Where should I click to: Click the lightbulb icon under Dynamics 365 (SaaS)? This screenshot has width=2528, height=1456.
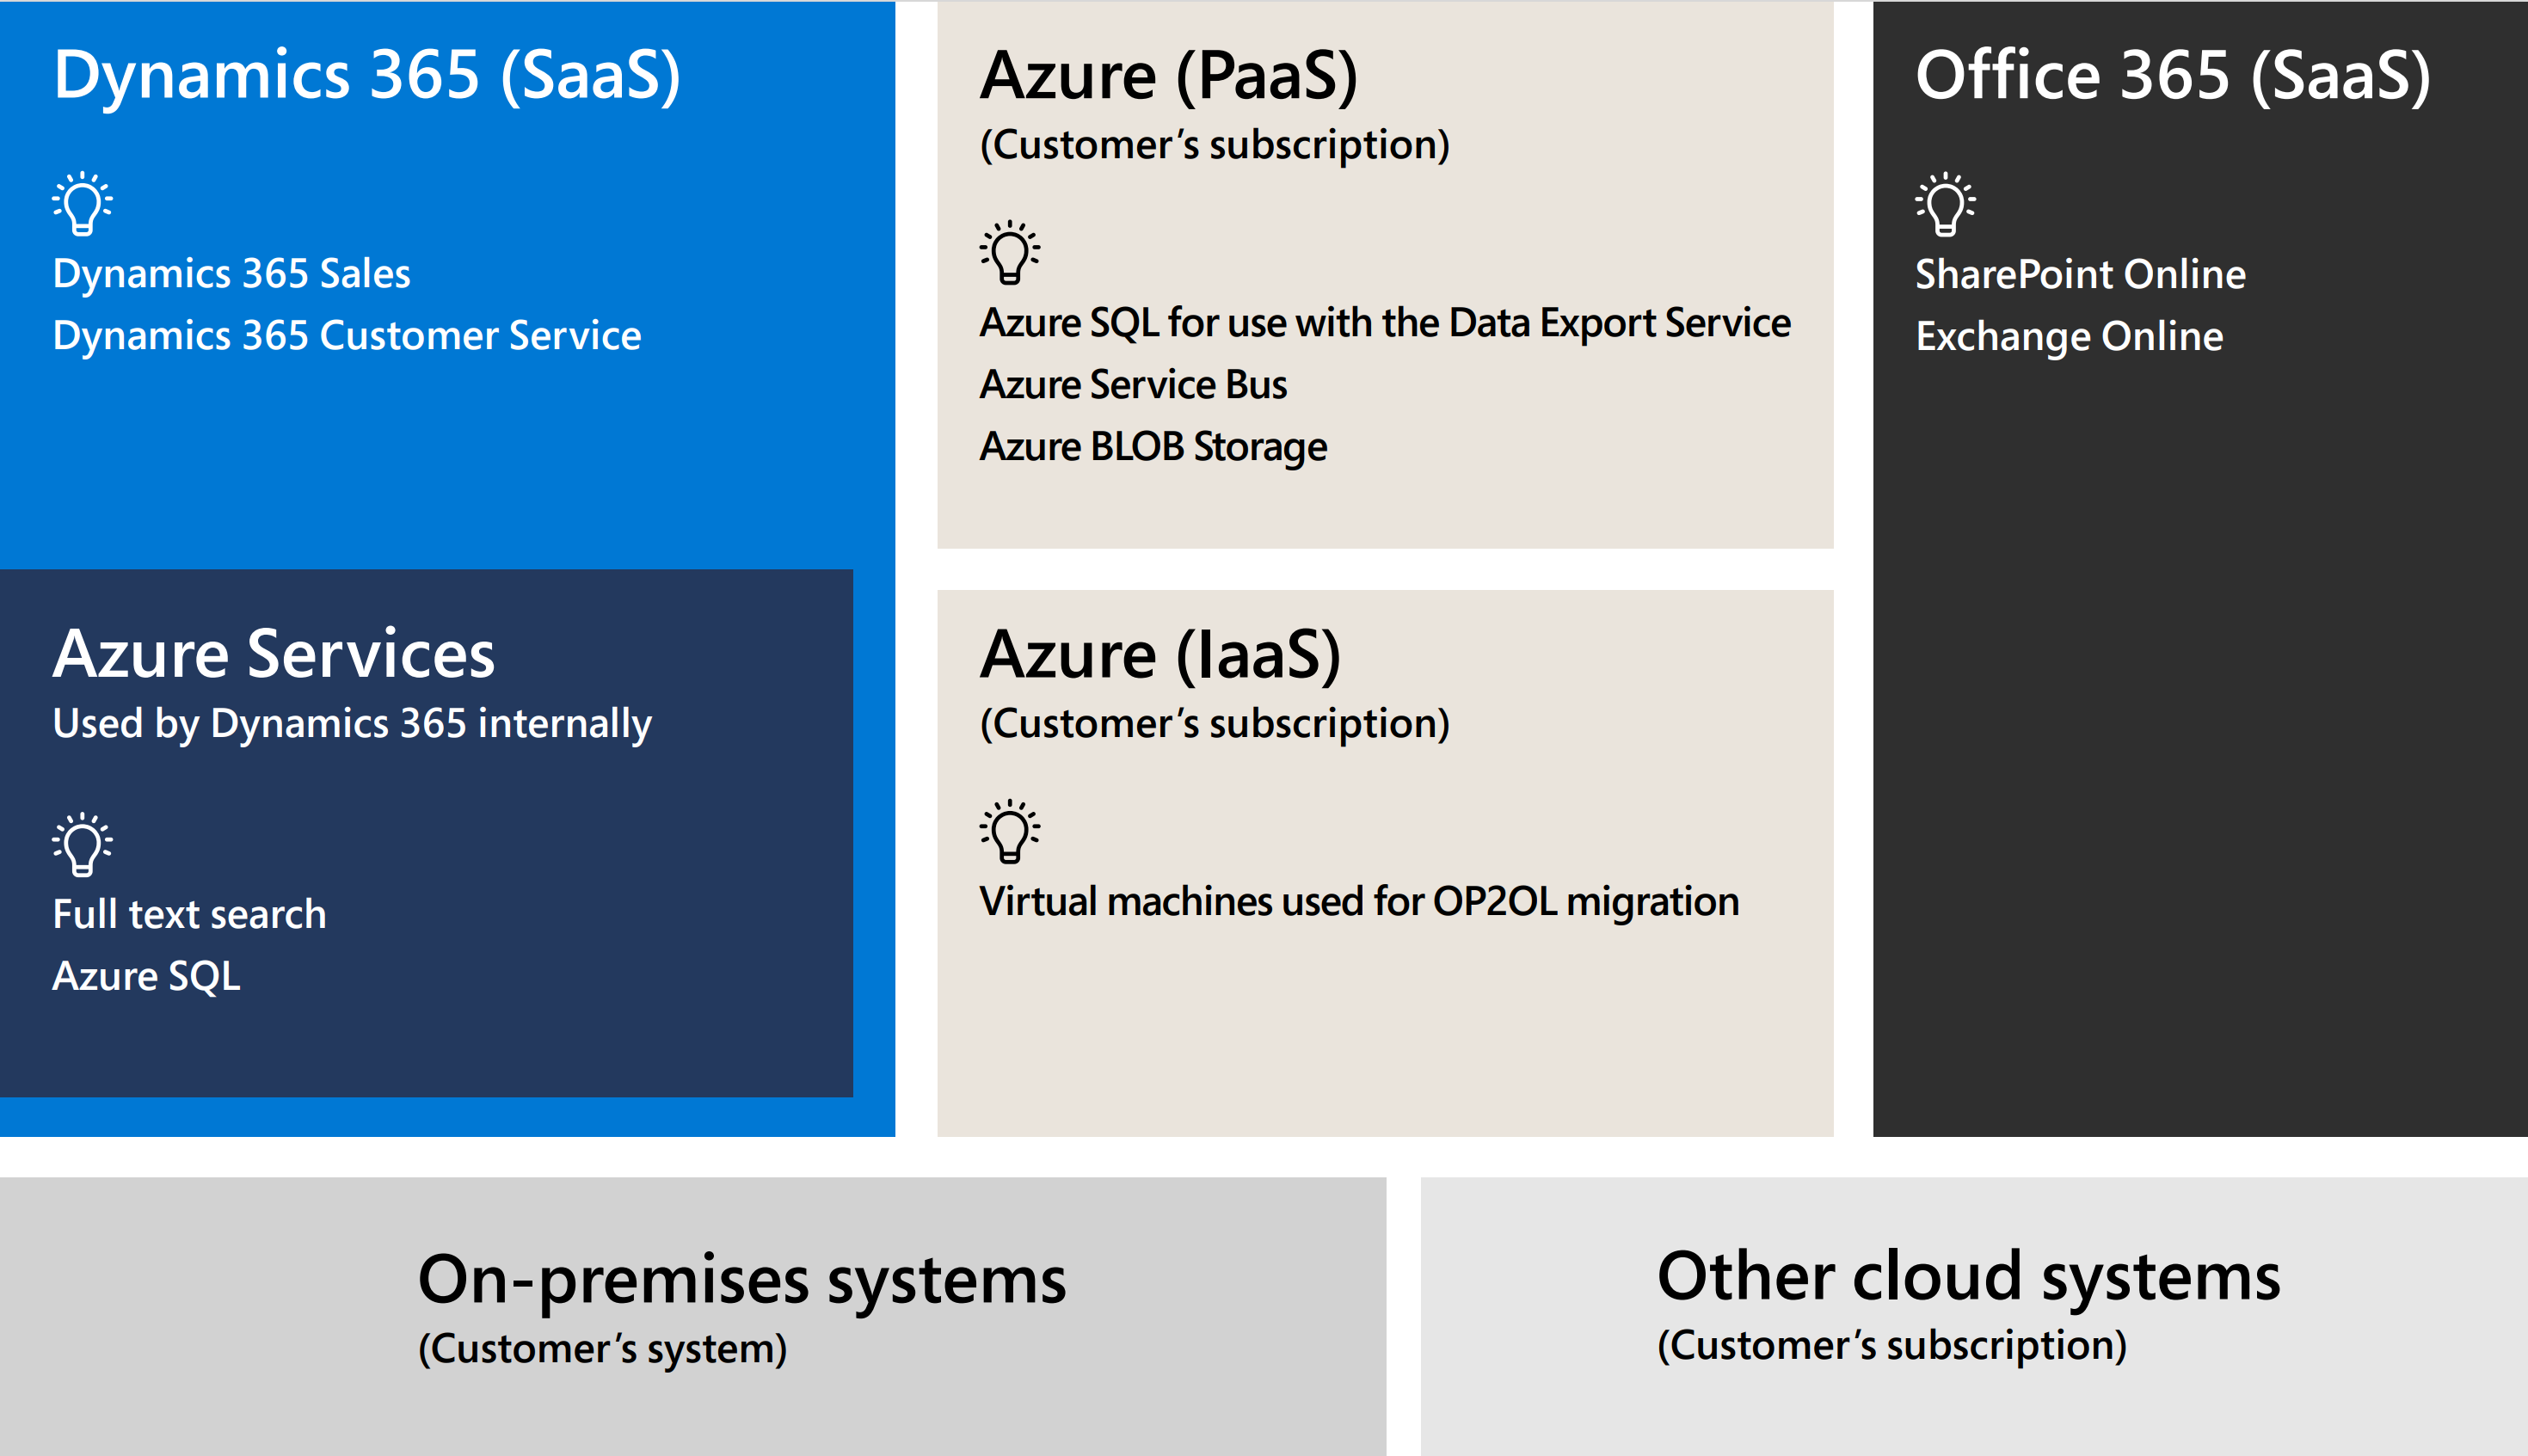pos(82,204)
